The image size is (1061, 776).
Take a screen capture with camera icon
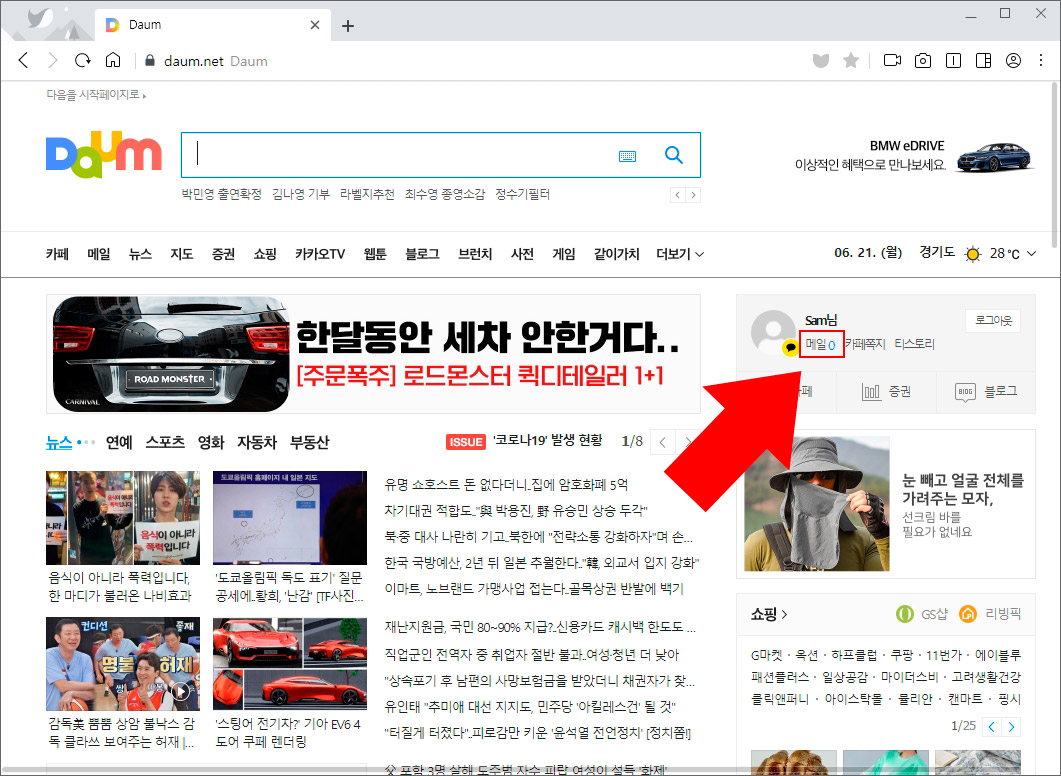click(x=923, y=61)
